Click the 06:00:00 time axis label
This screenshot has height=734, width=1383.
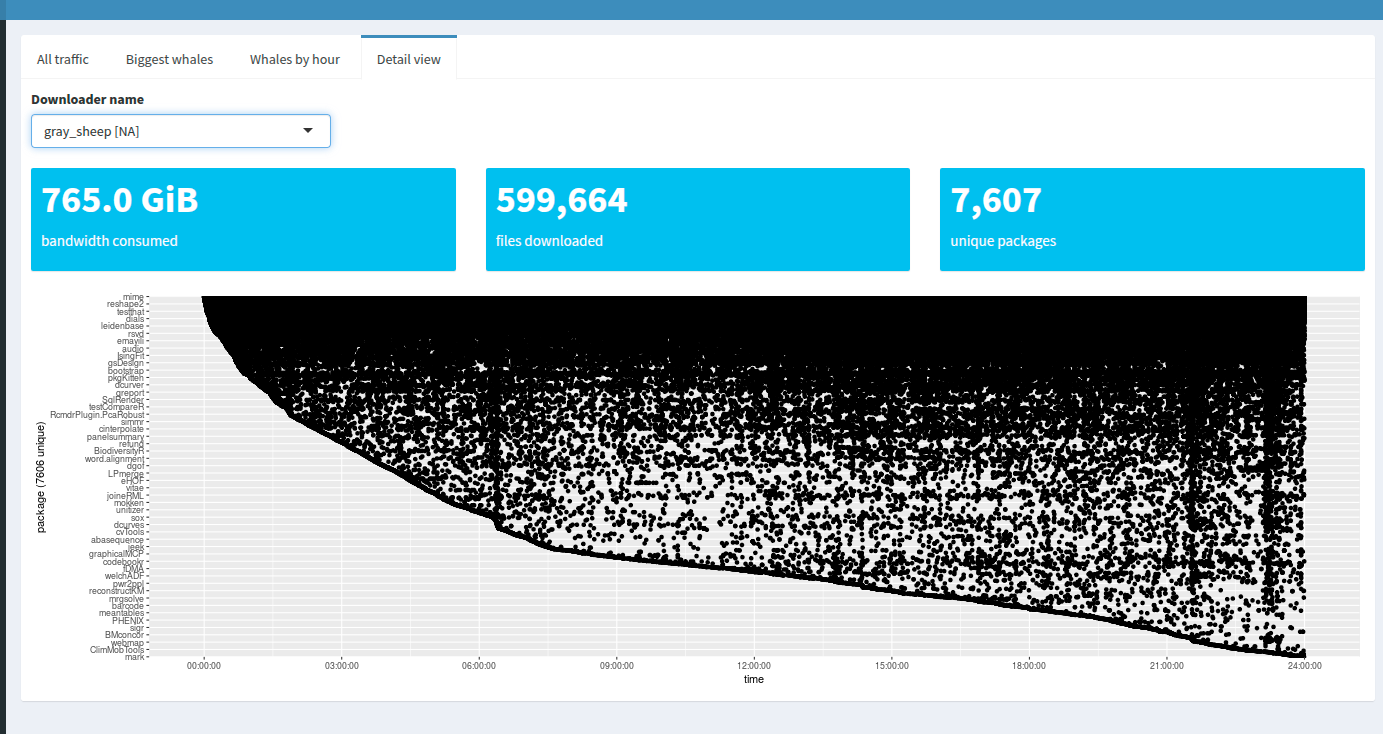click(x=478, y=665)
